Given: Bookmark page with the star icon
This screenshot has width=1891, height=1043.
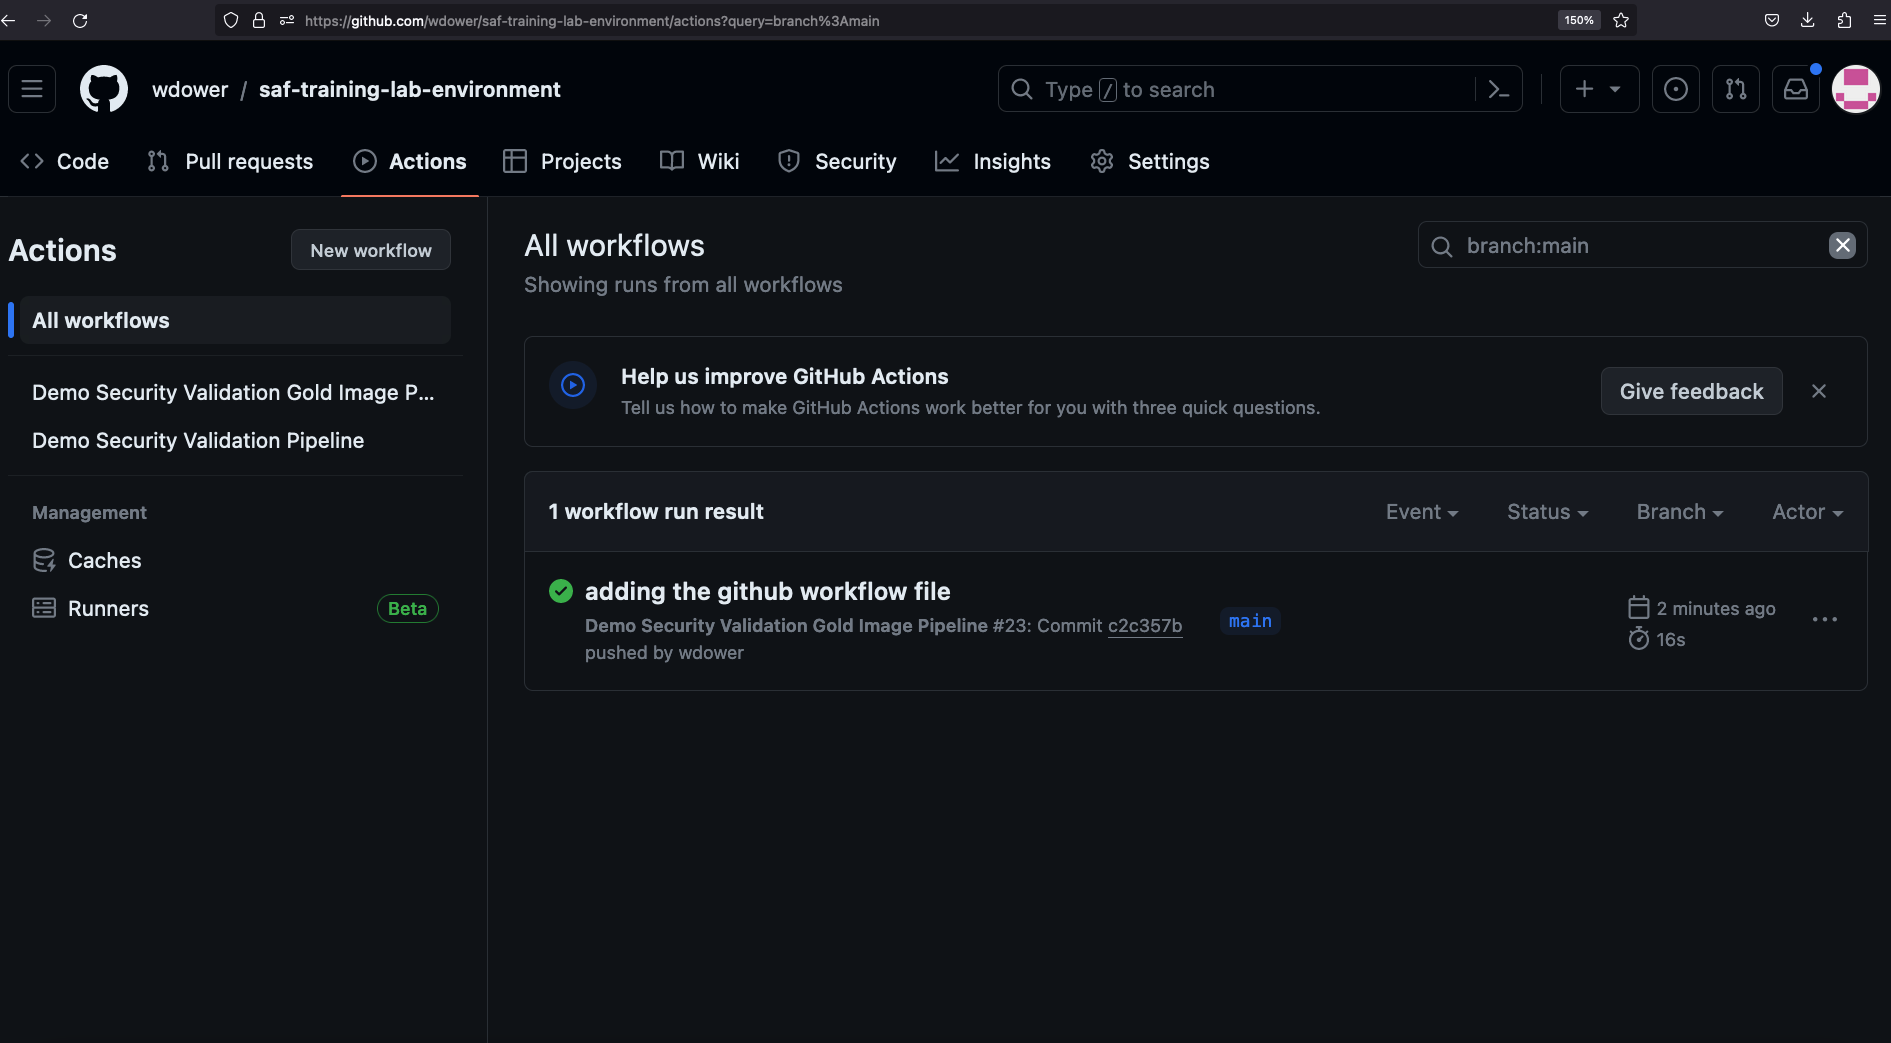Looking at the screenshot, I should (1621, 20).
